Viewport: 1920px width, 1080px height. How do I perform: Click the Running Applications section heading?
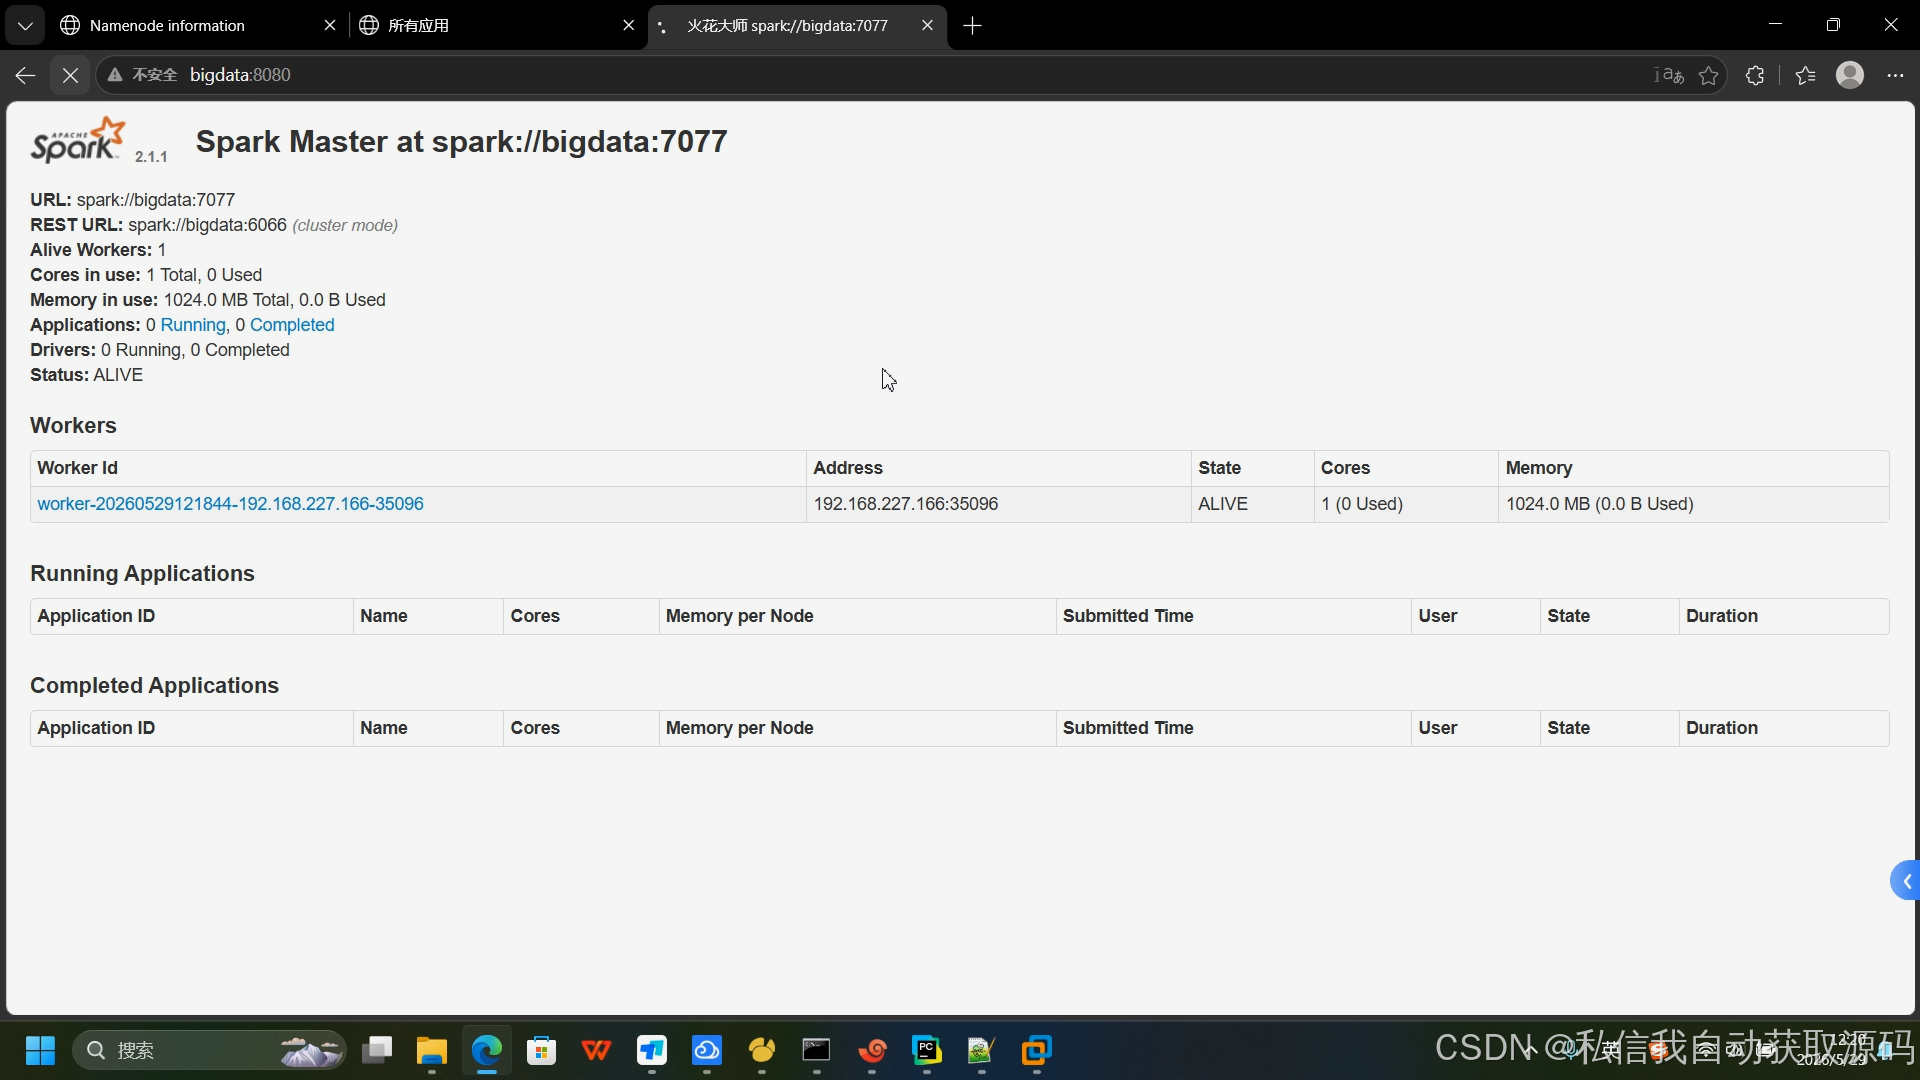point(142,574)
